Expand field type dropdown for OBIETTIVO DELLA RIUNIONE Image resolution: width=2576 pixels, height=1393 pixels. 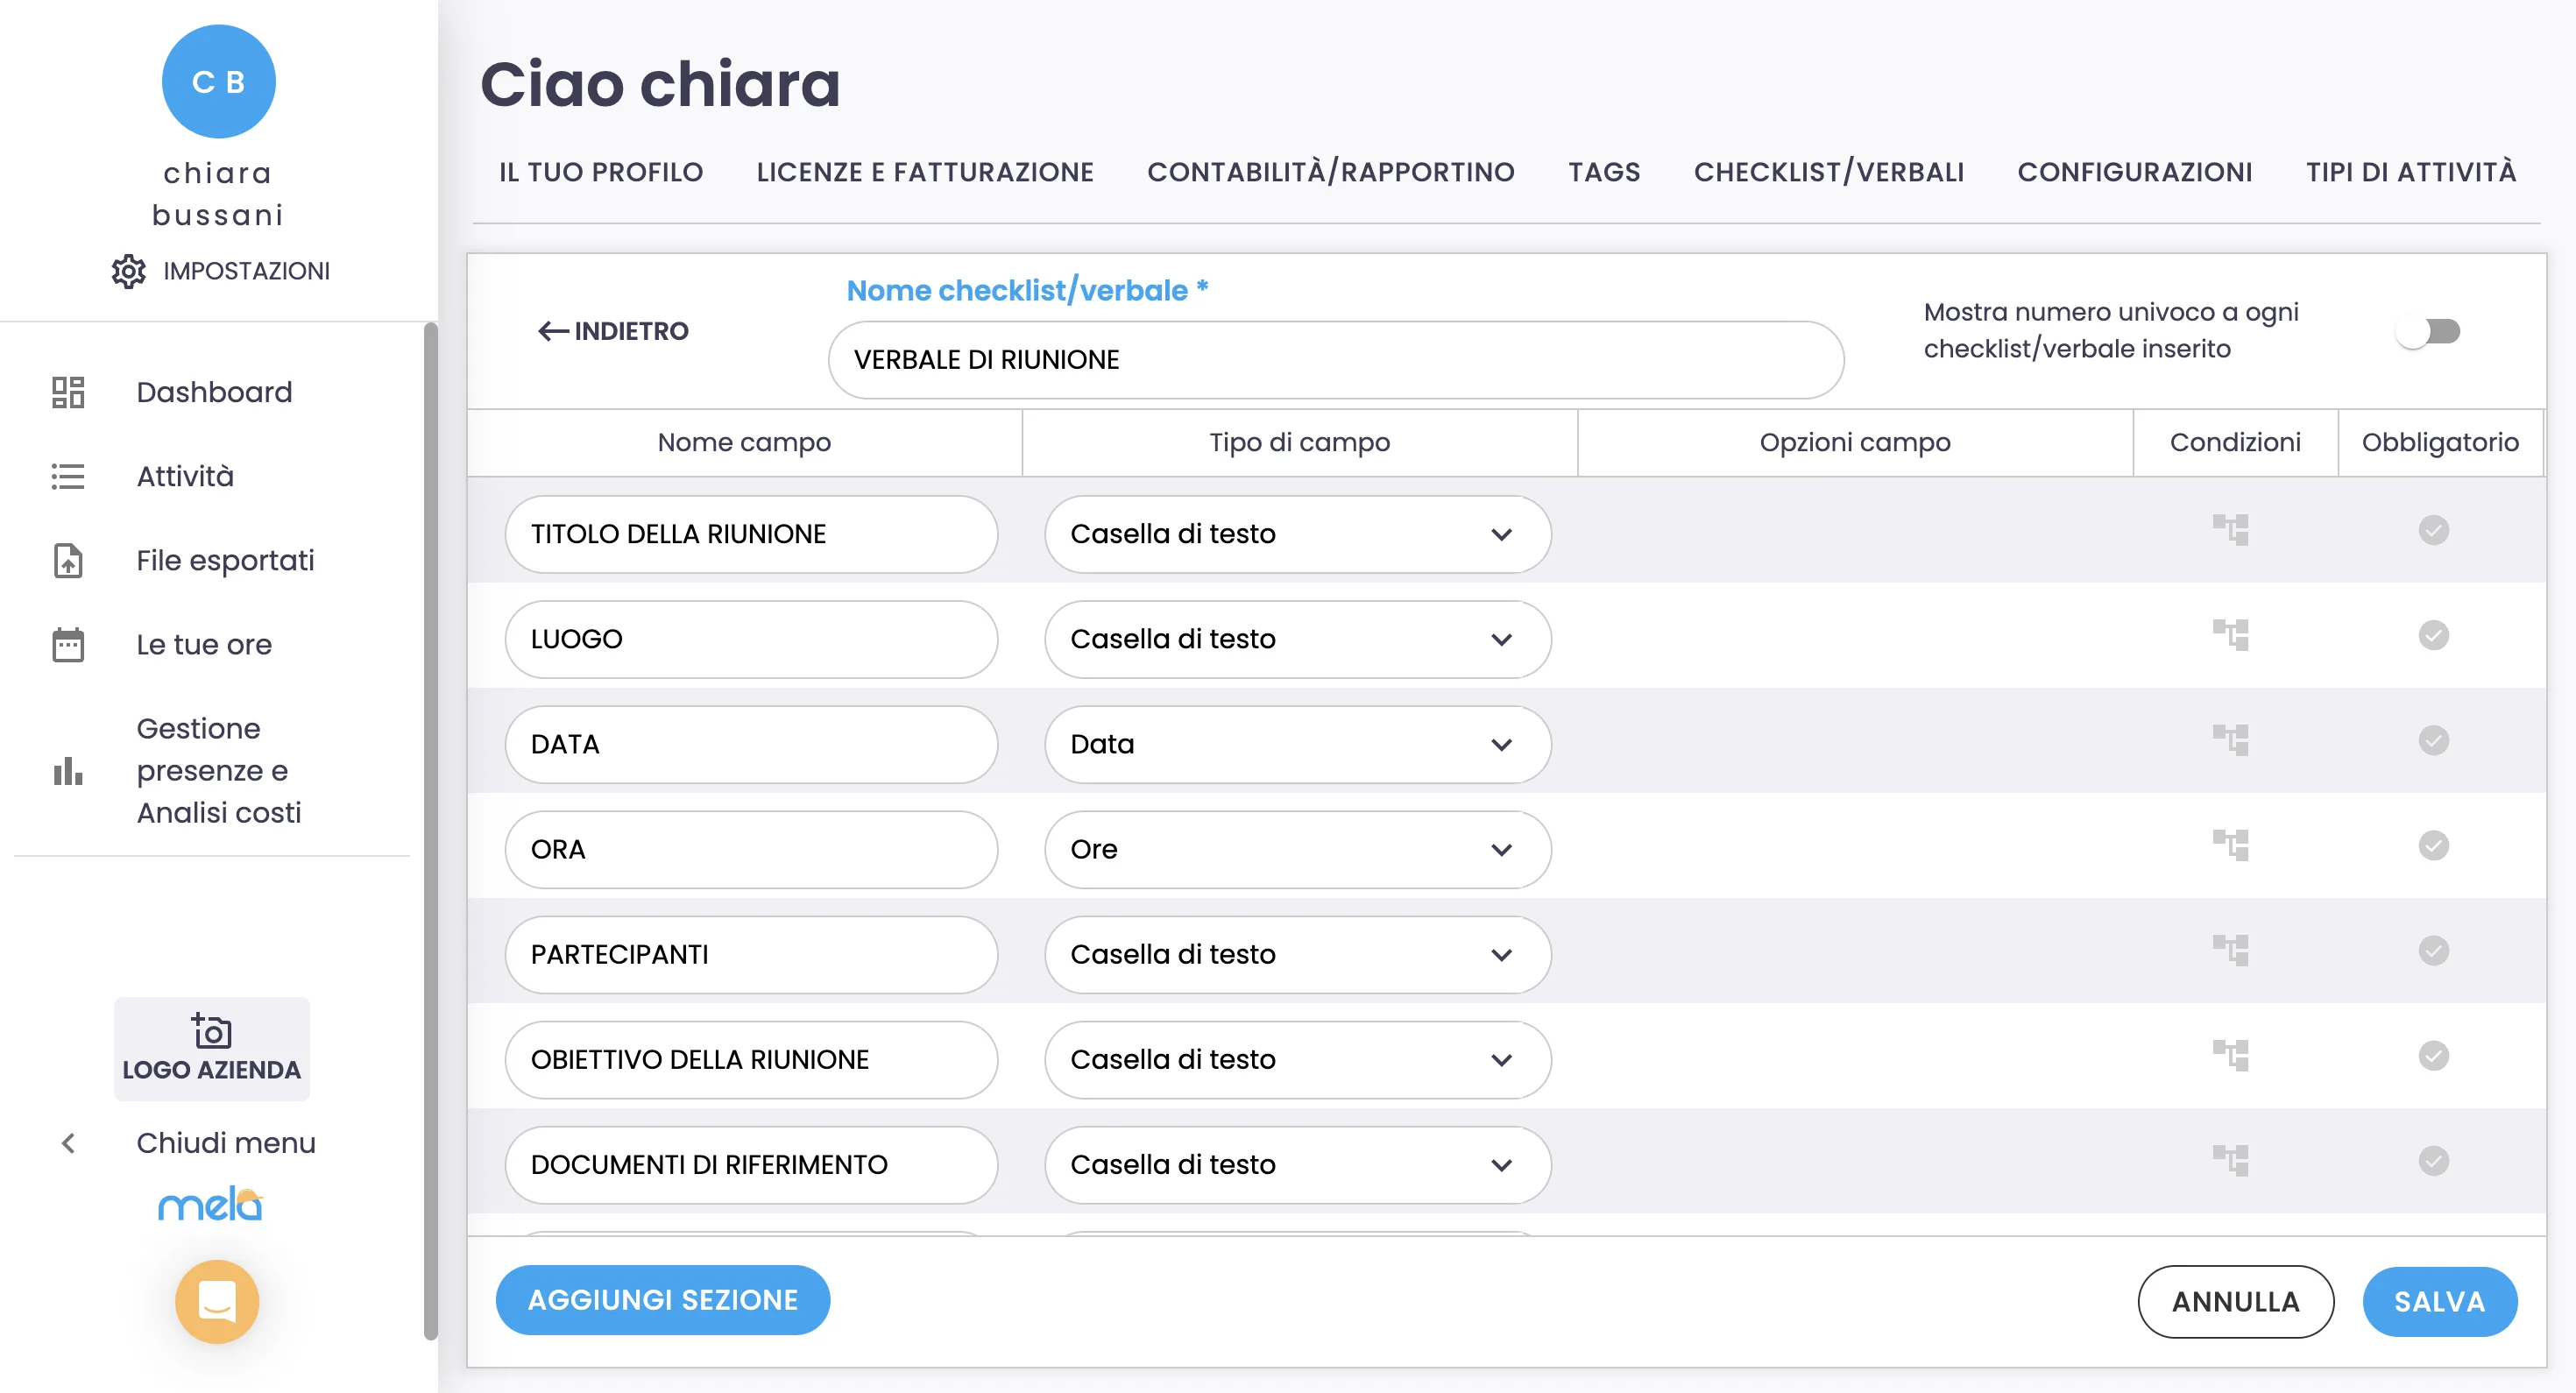click(x=1297, y=1059)
